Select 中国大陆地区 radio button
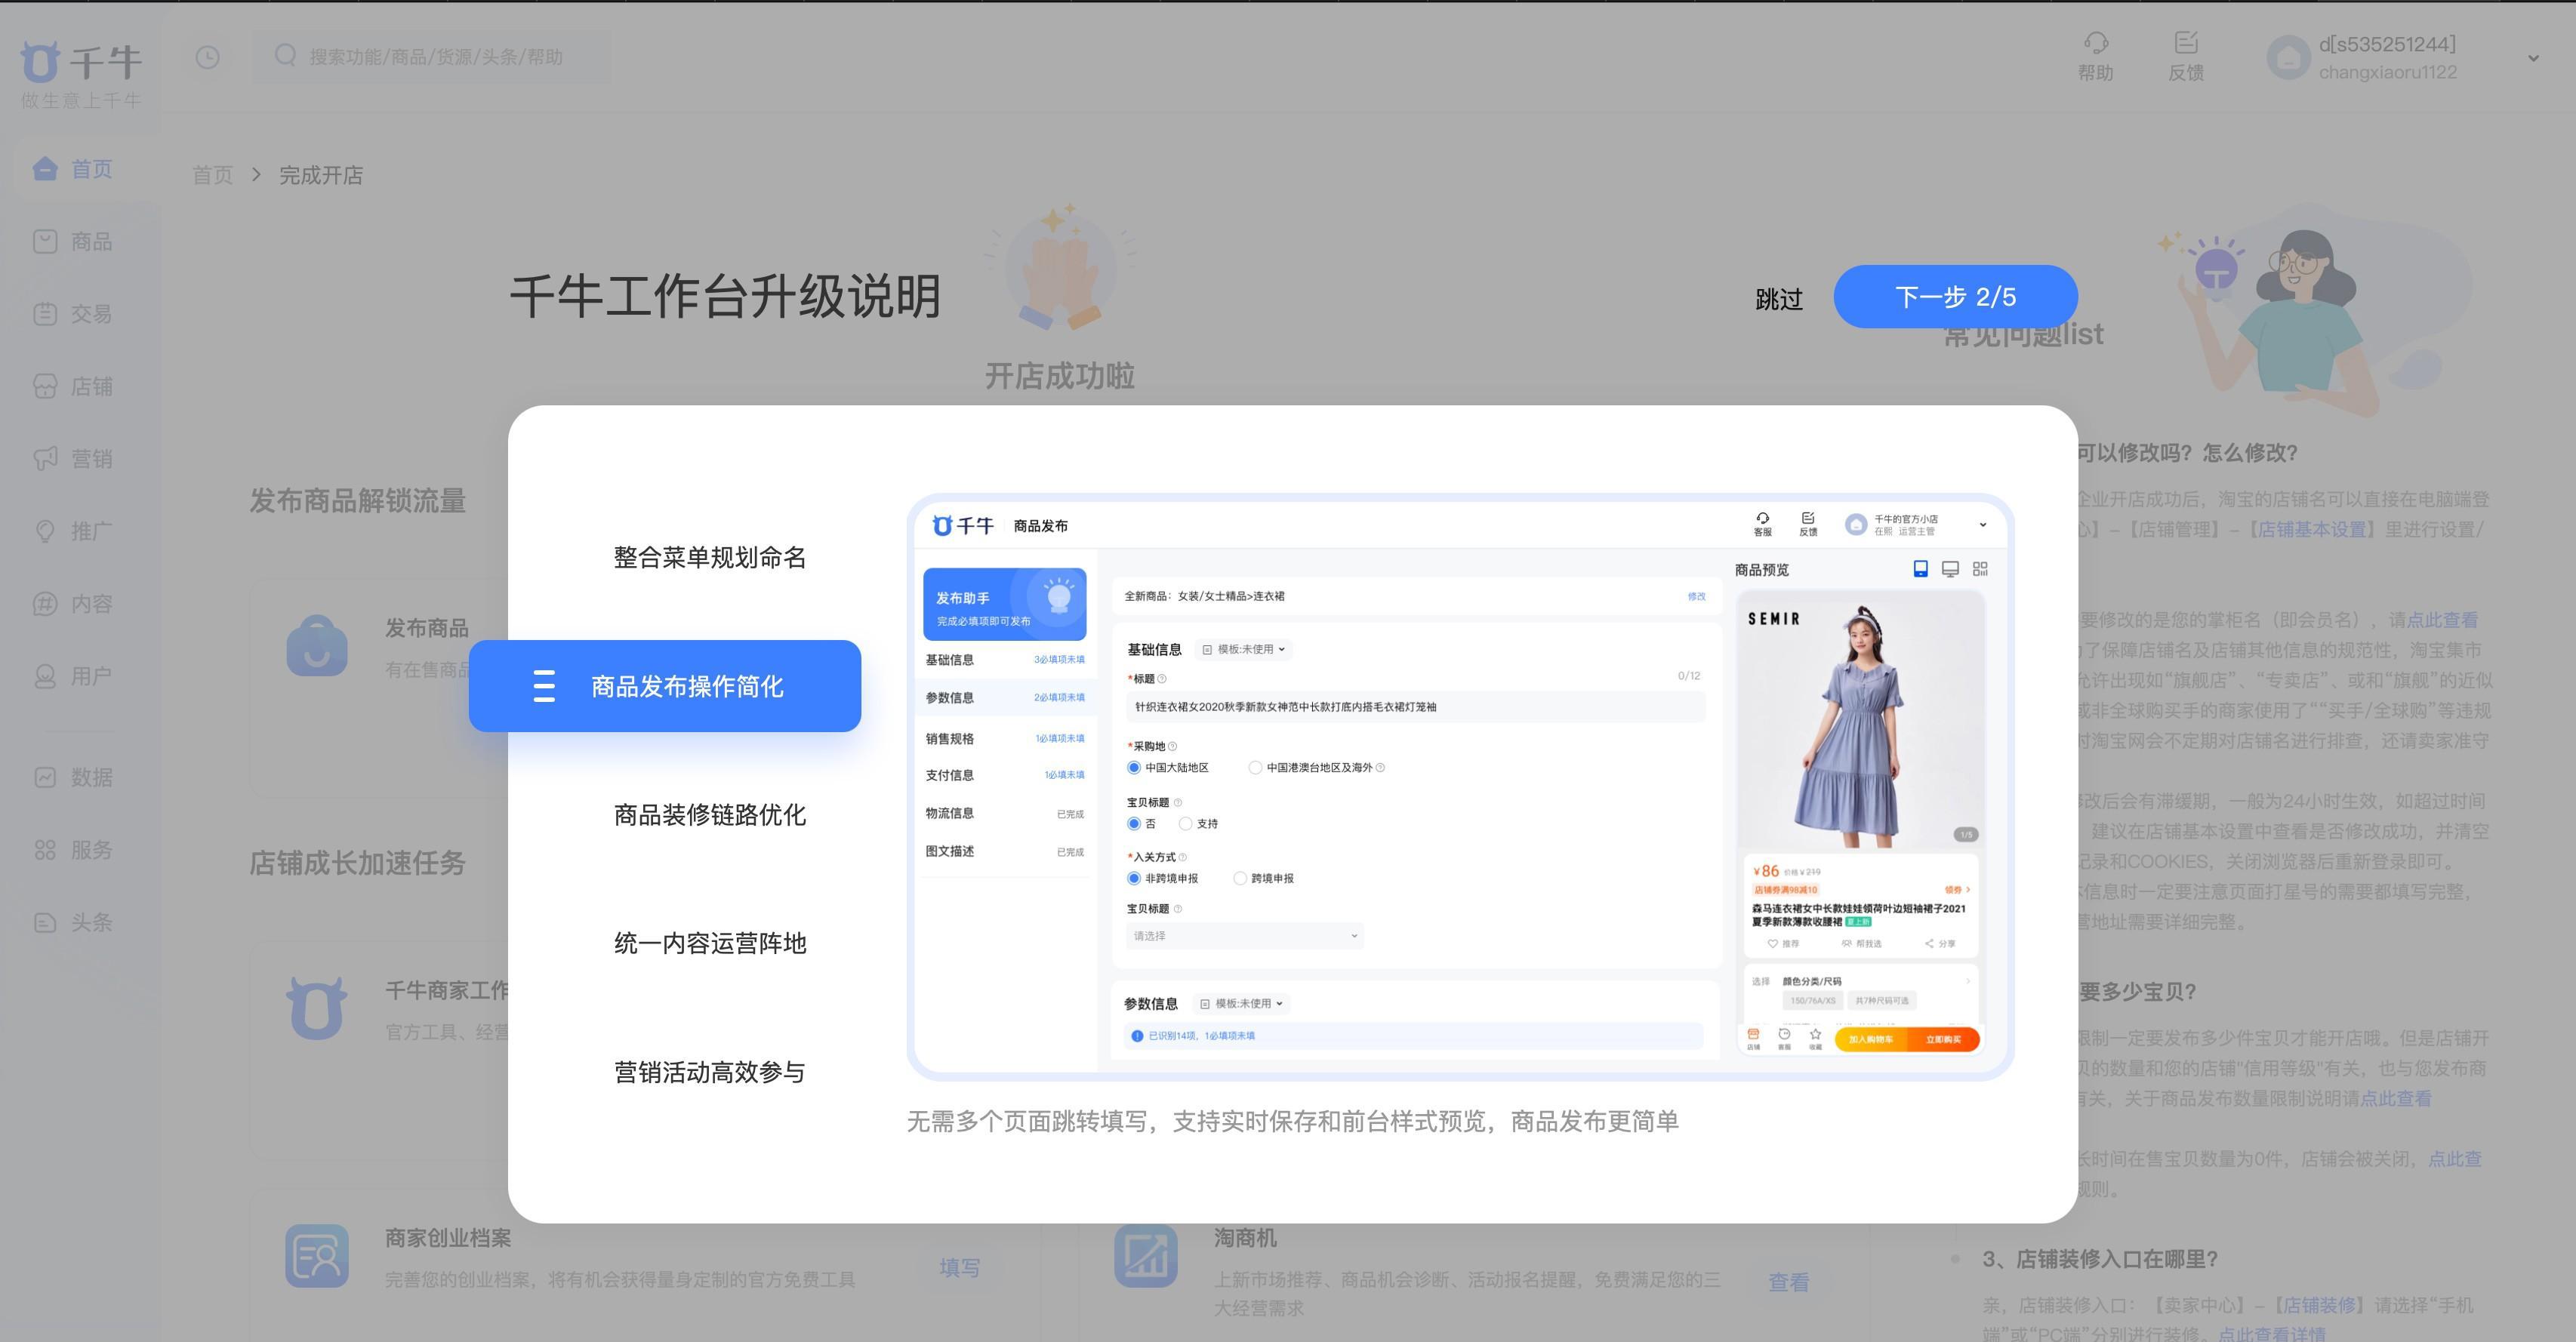This screenshot has height=1342, width=2576. [x=1134, y=768]
